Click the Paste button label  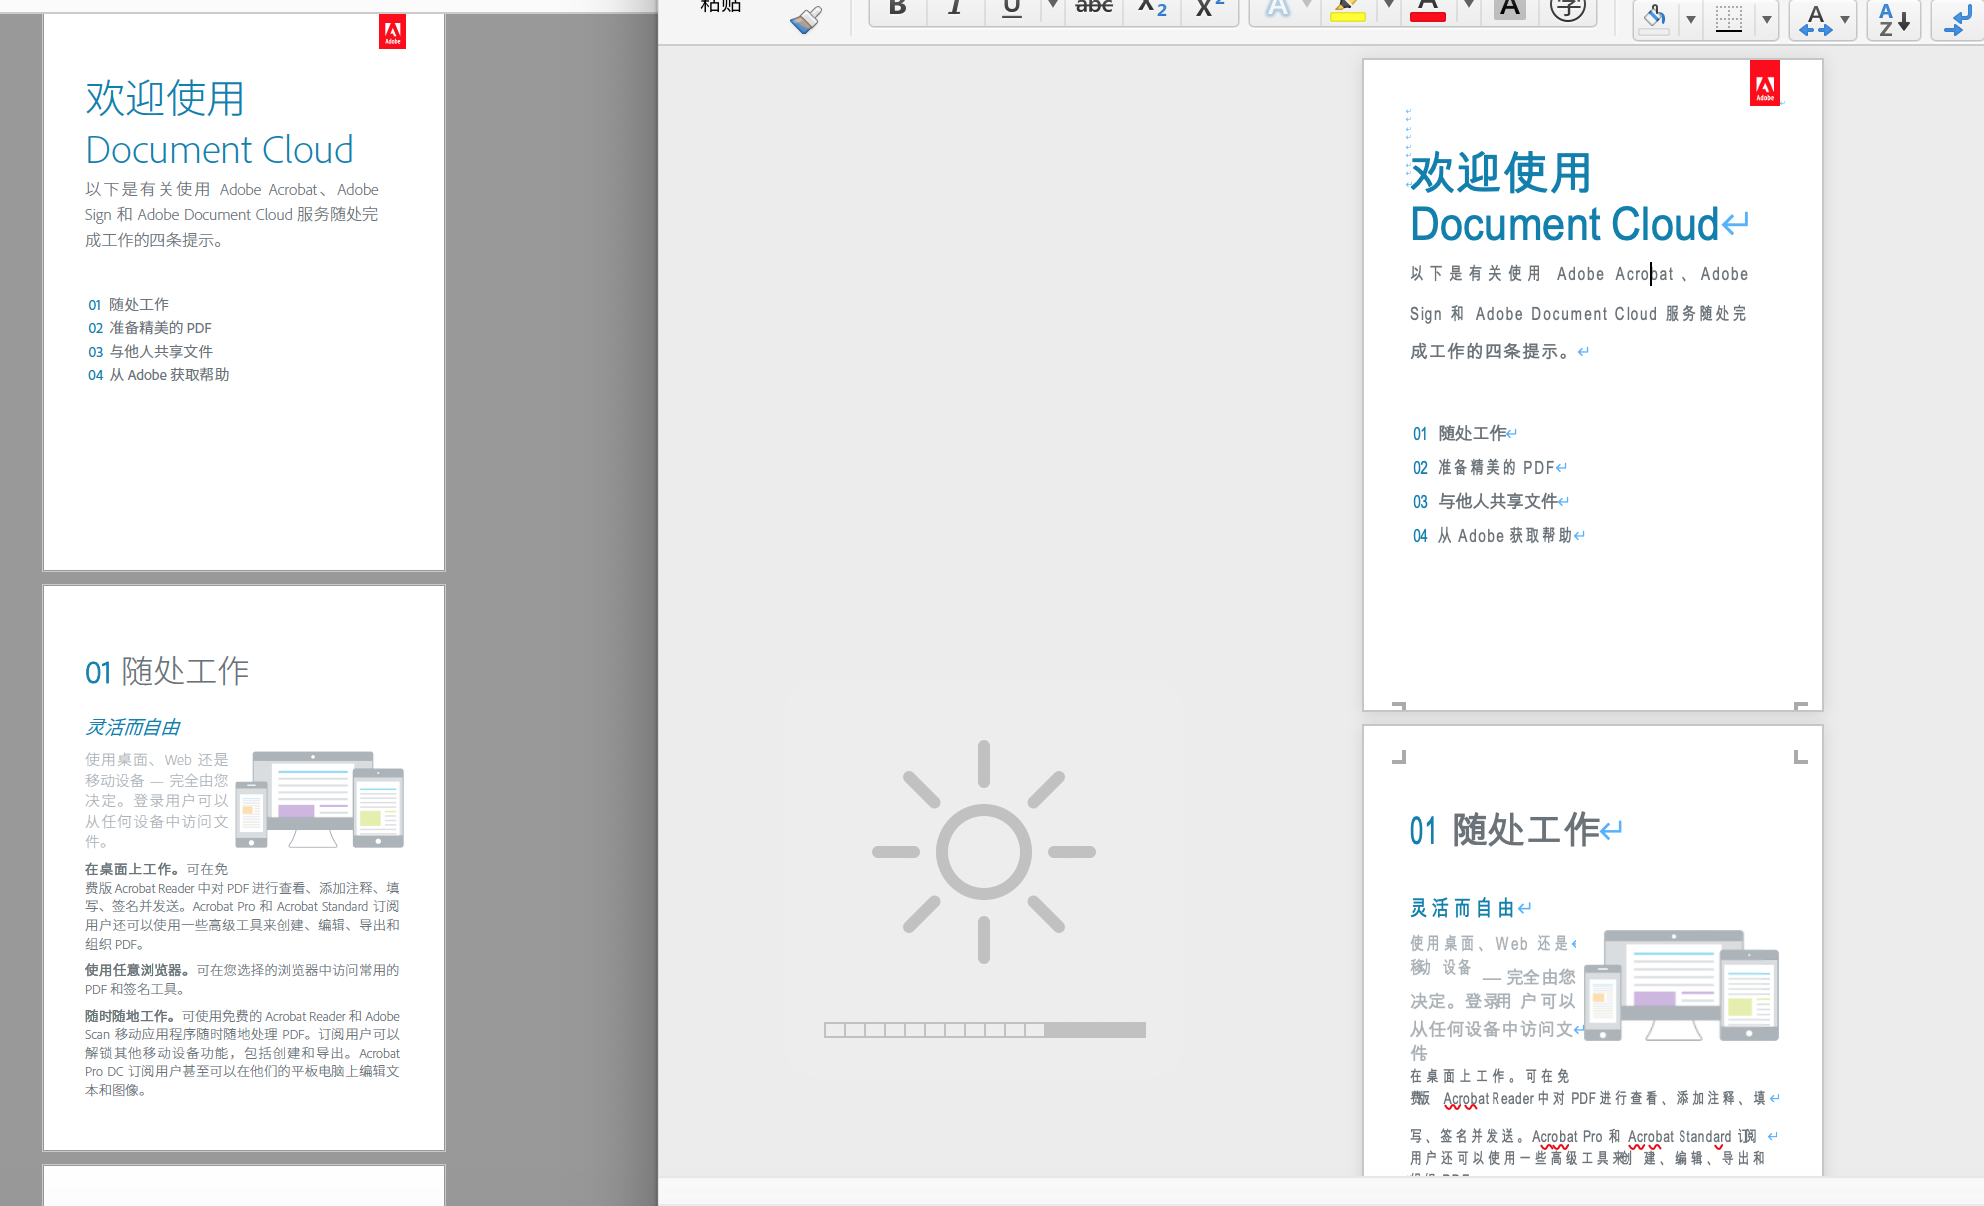tap(720, 6)
